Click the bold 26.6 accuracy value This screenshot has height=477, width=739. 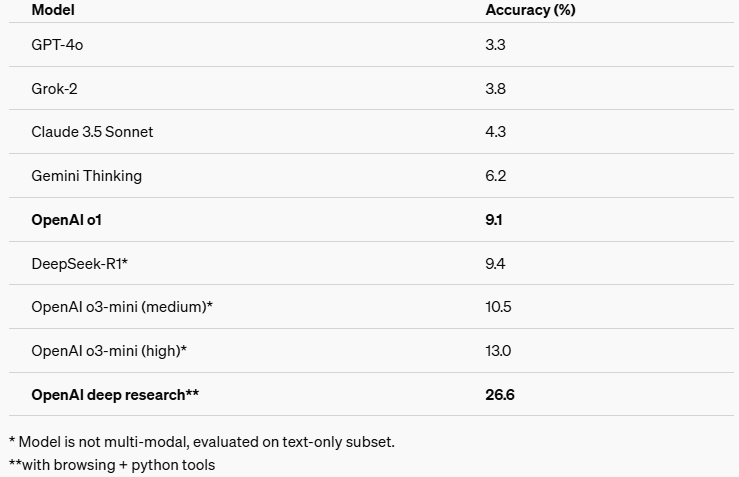(x=500, y=395)
